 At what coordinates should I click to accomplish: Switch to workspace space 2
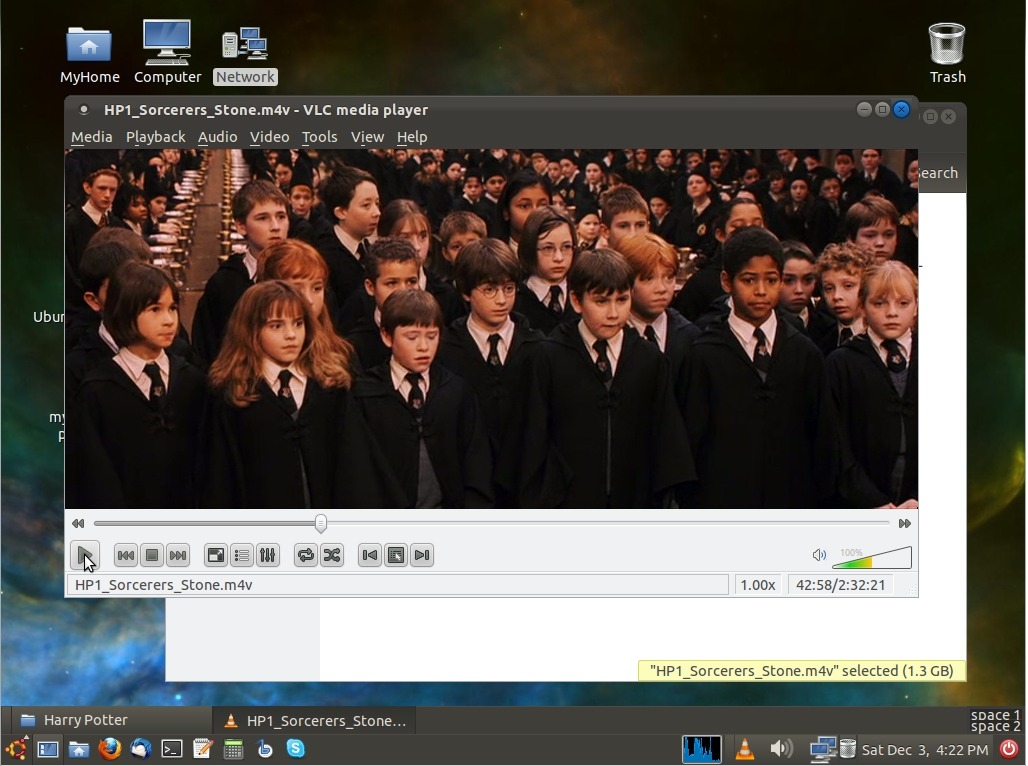(x=995, y=727)
